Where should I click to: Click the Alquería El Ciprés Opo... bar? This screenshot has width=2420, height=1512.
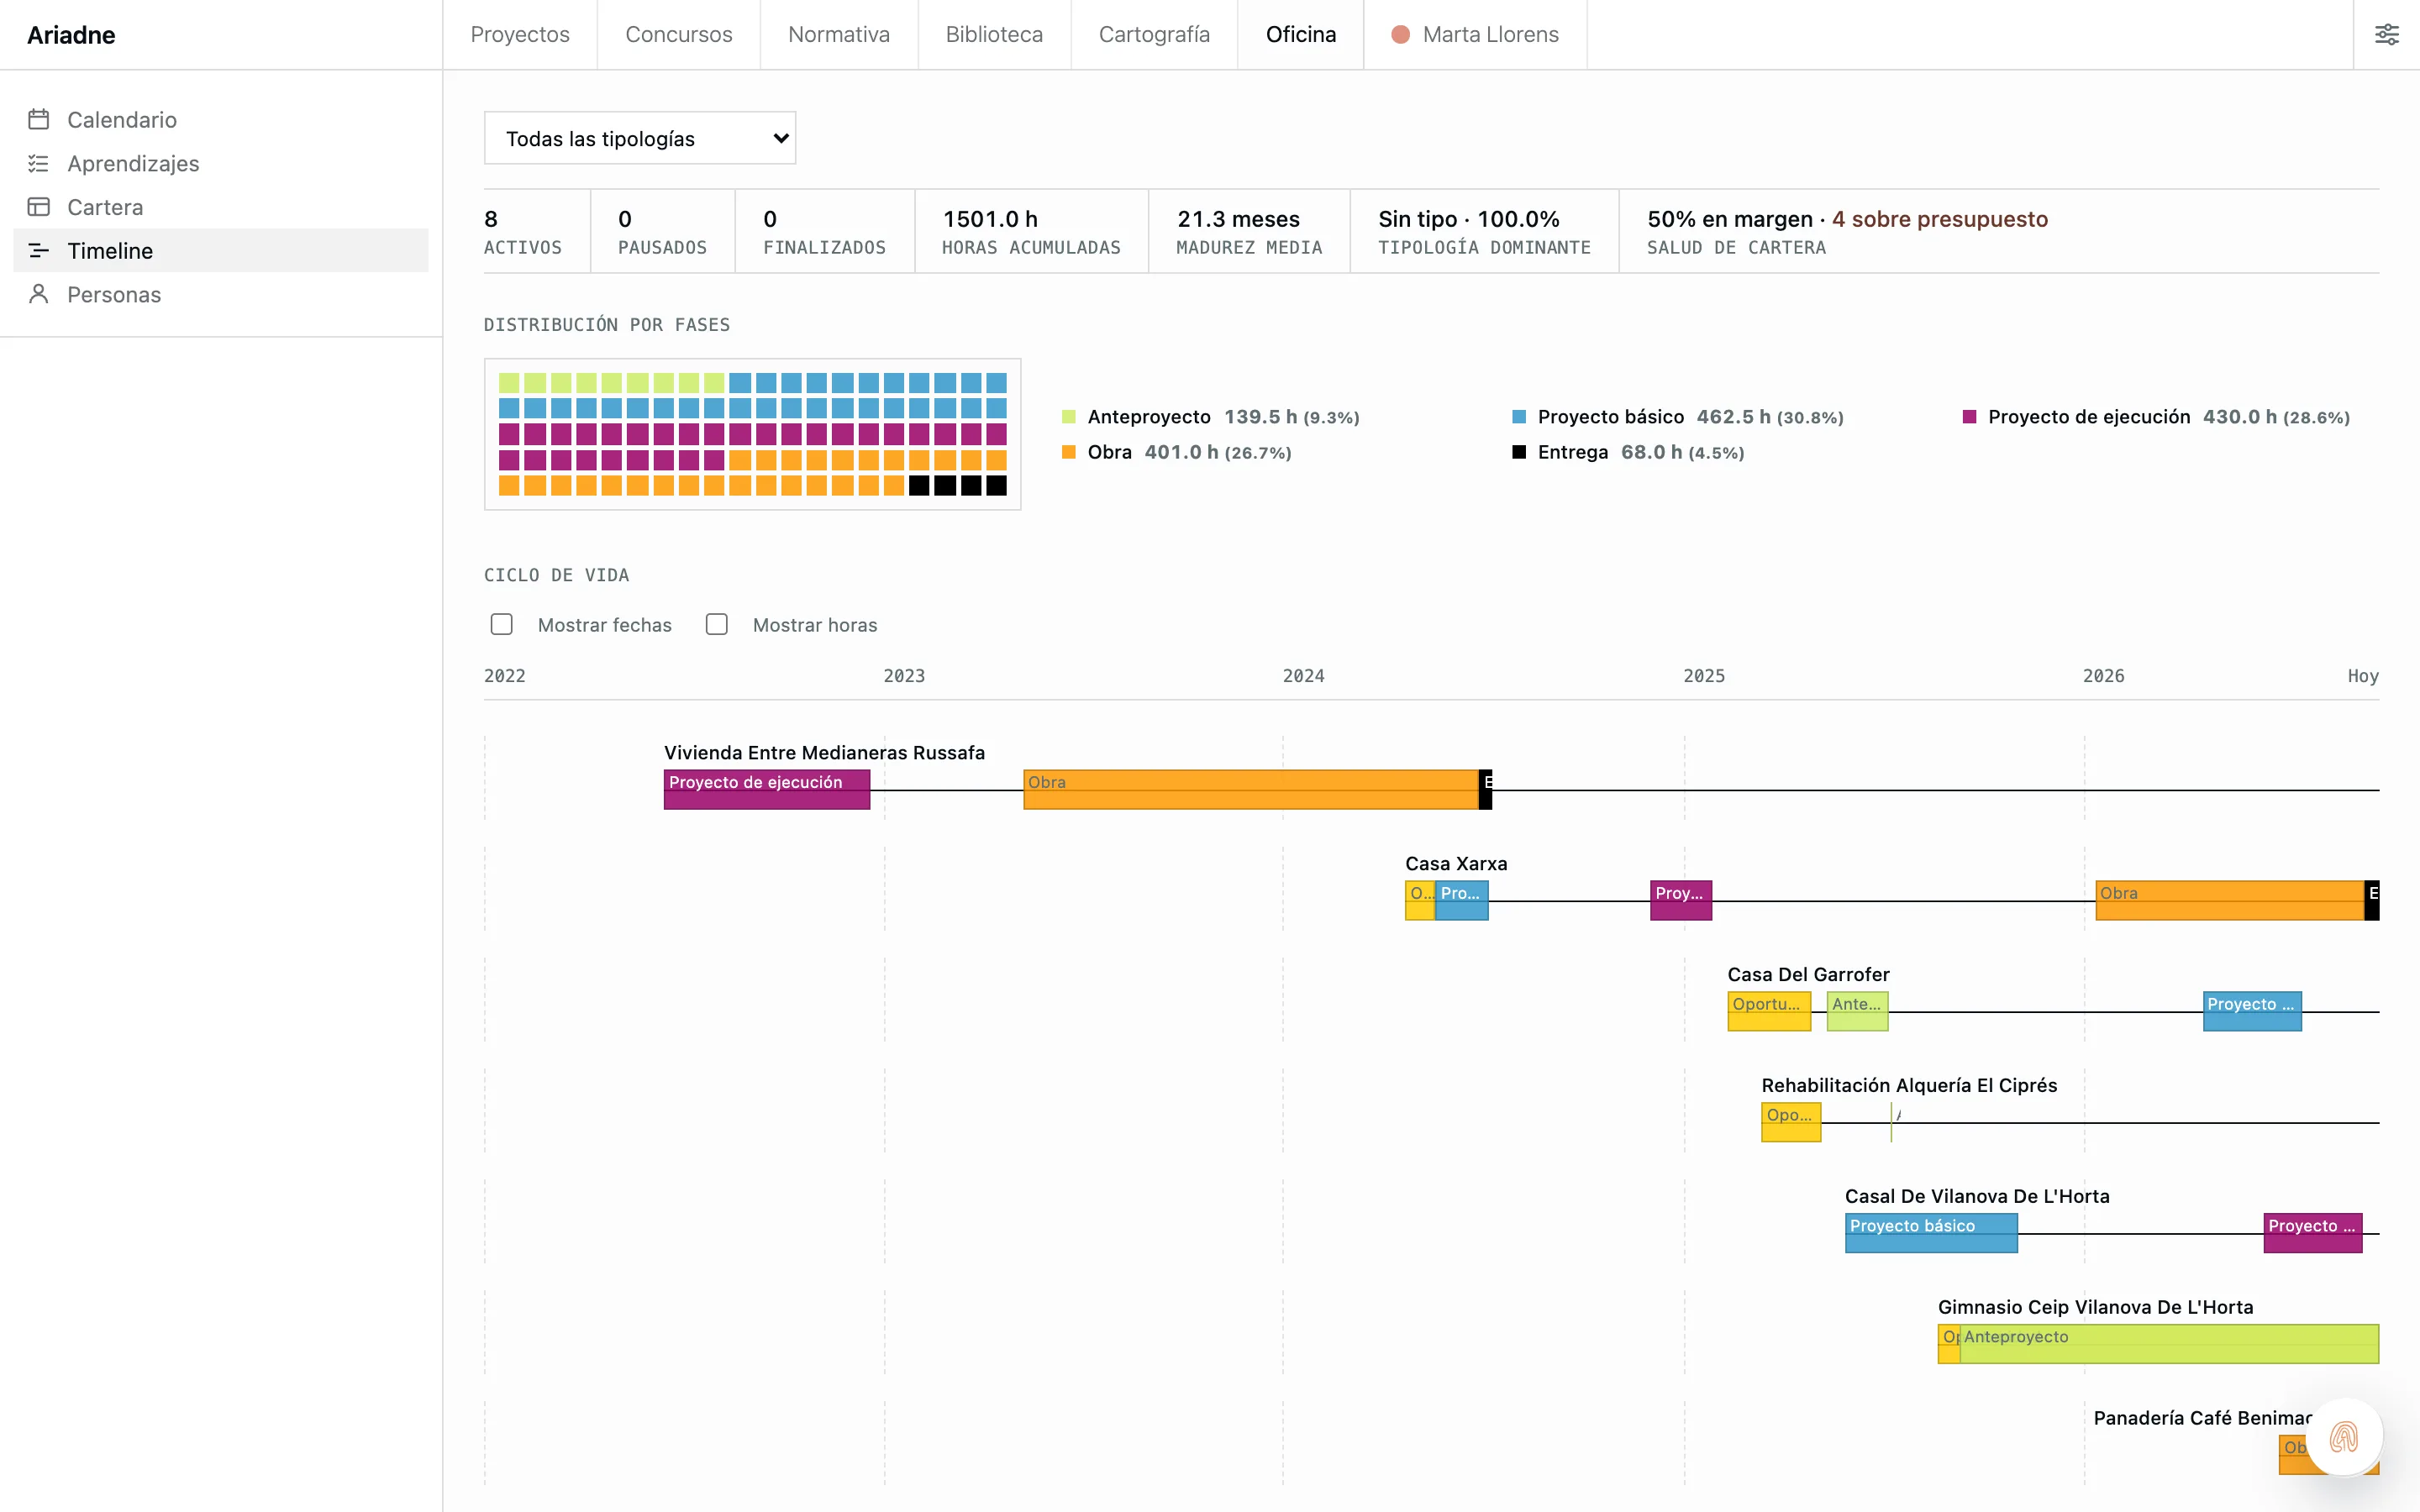(1791, 1122)
